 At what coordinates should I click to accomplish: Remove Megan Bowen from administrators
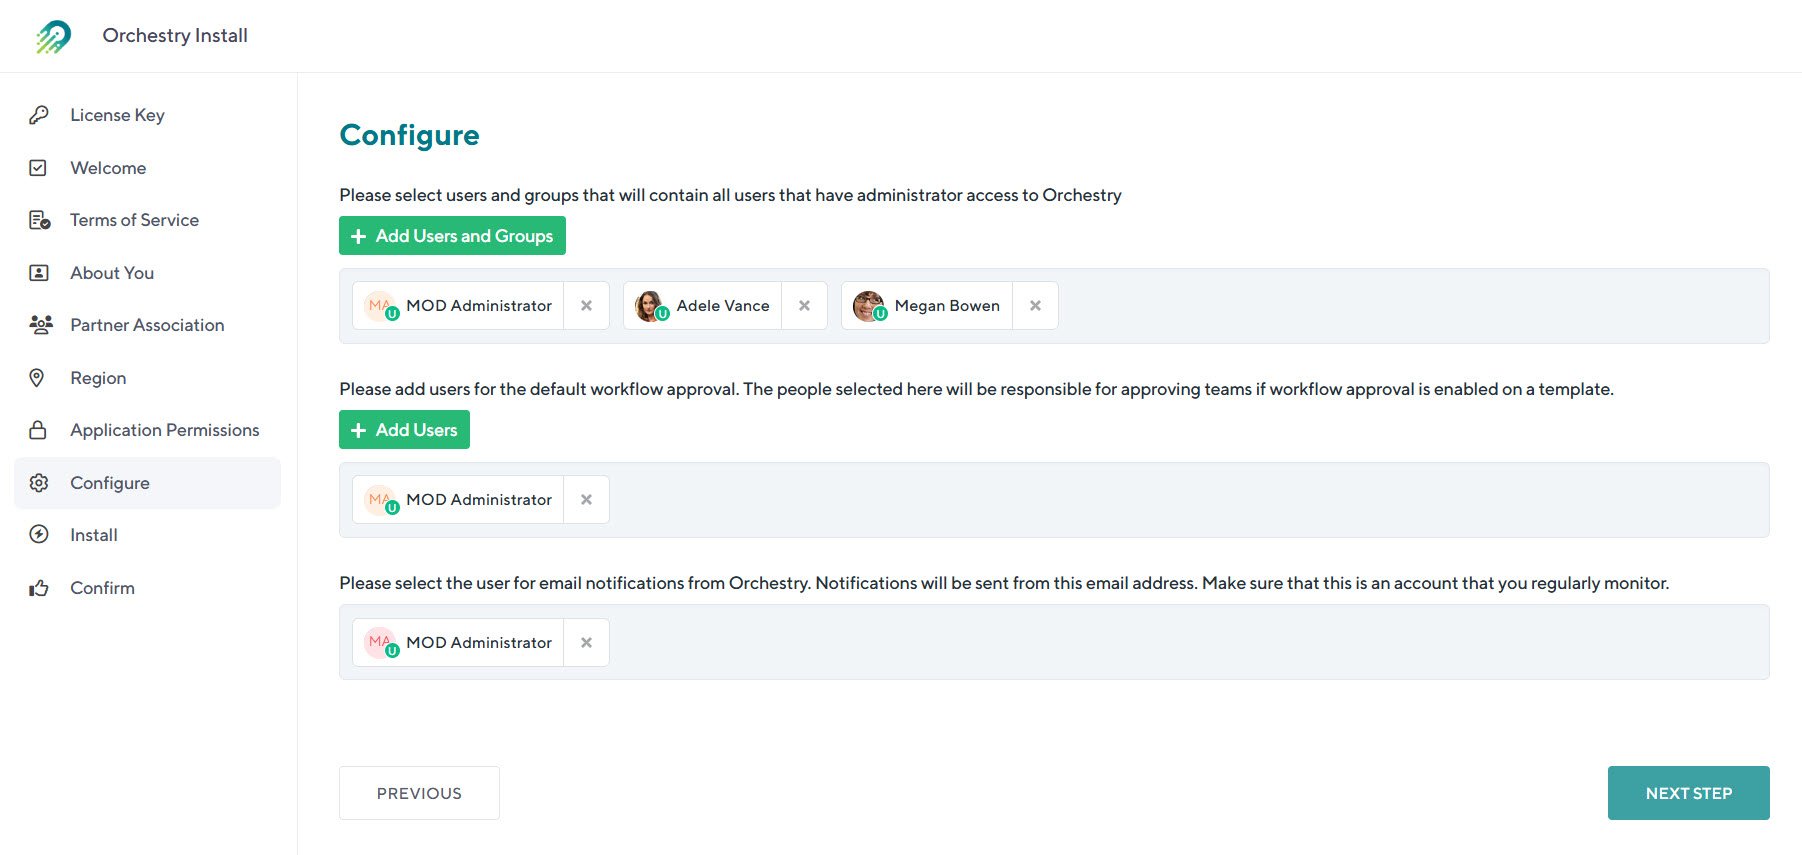pos(1036,306)
